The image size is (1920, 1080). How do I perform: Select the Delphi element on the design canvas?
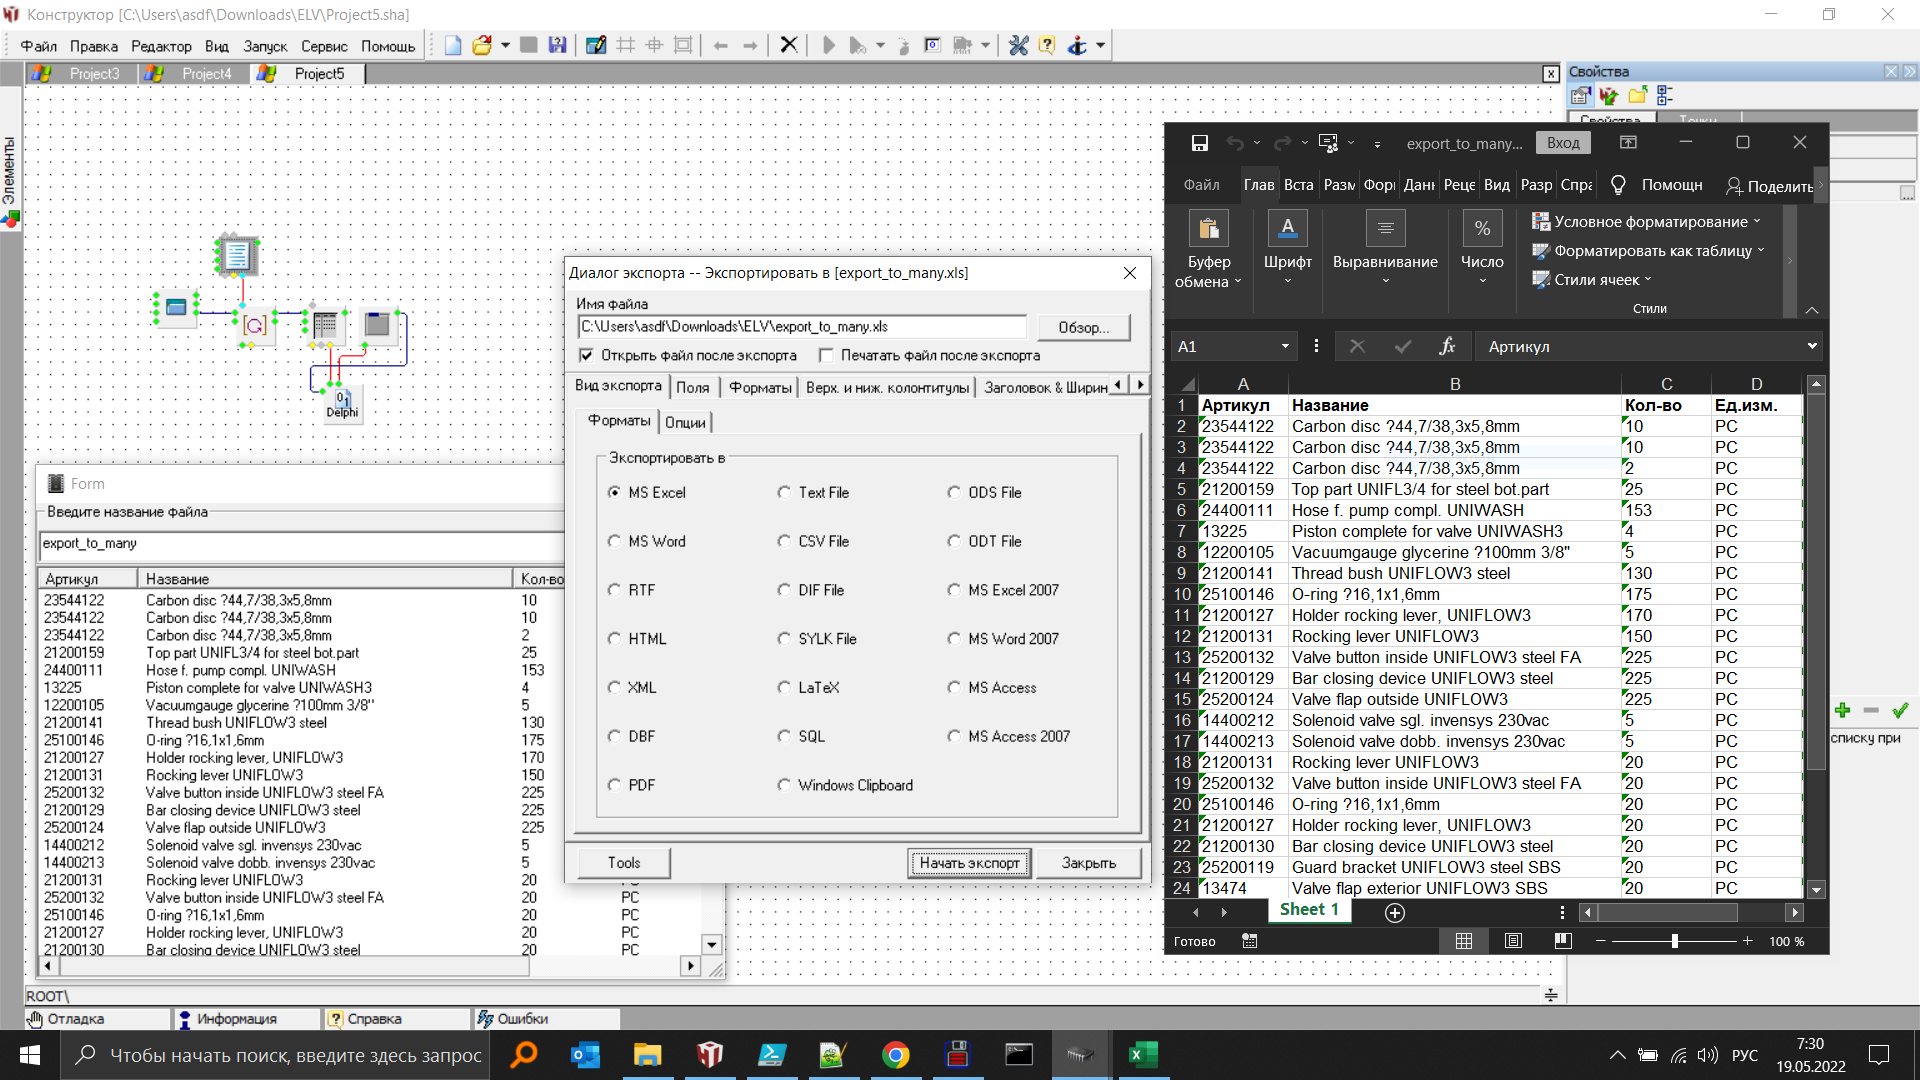click(342, 403)
